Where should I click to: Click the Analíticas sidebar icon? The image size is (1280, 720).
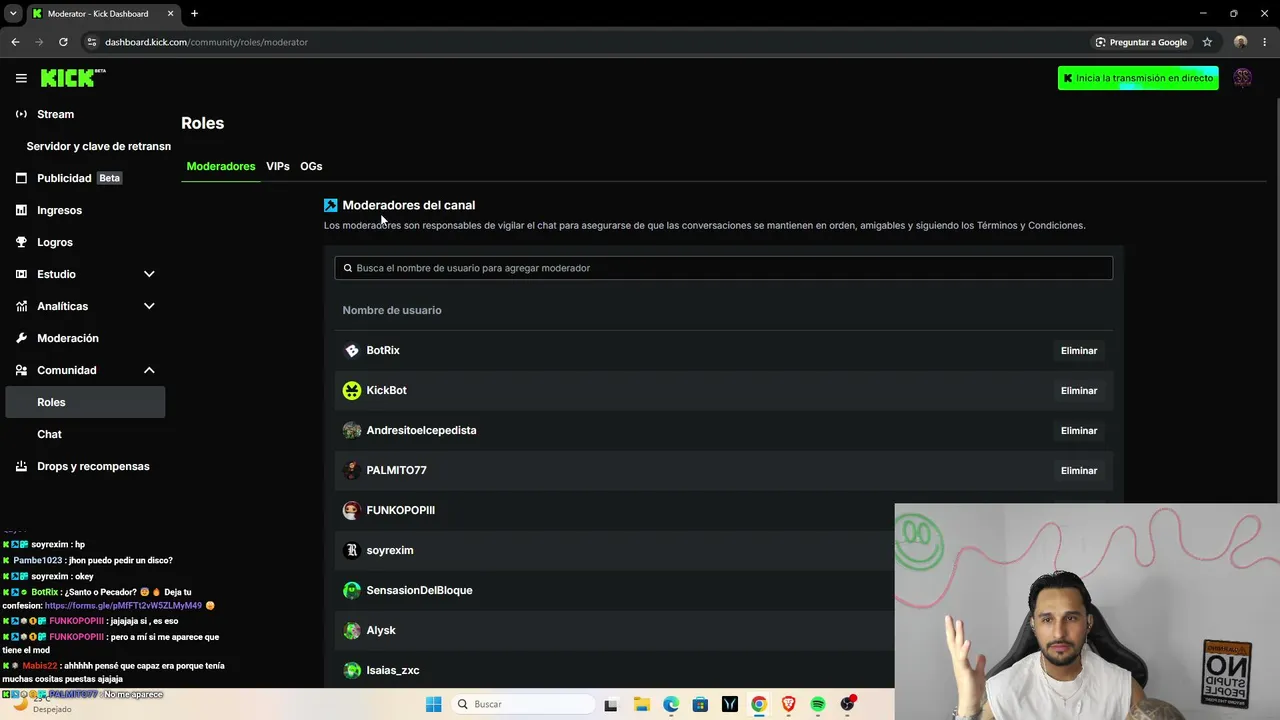pyautogui.click(x=21, y=306)
